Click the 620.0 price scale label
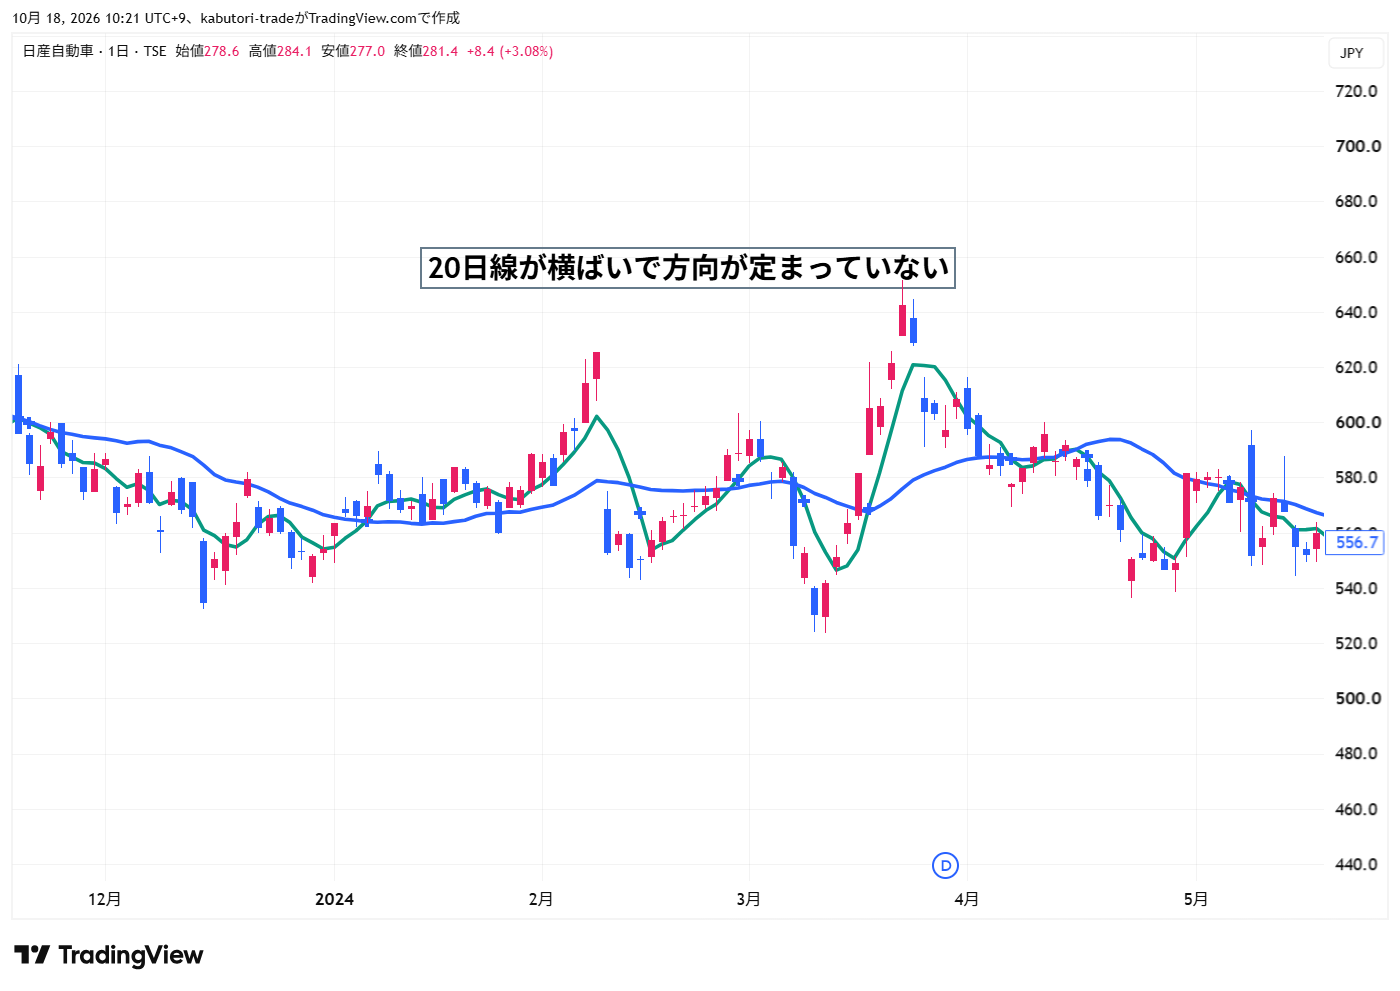 coord(1357,367)
